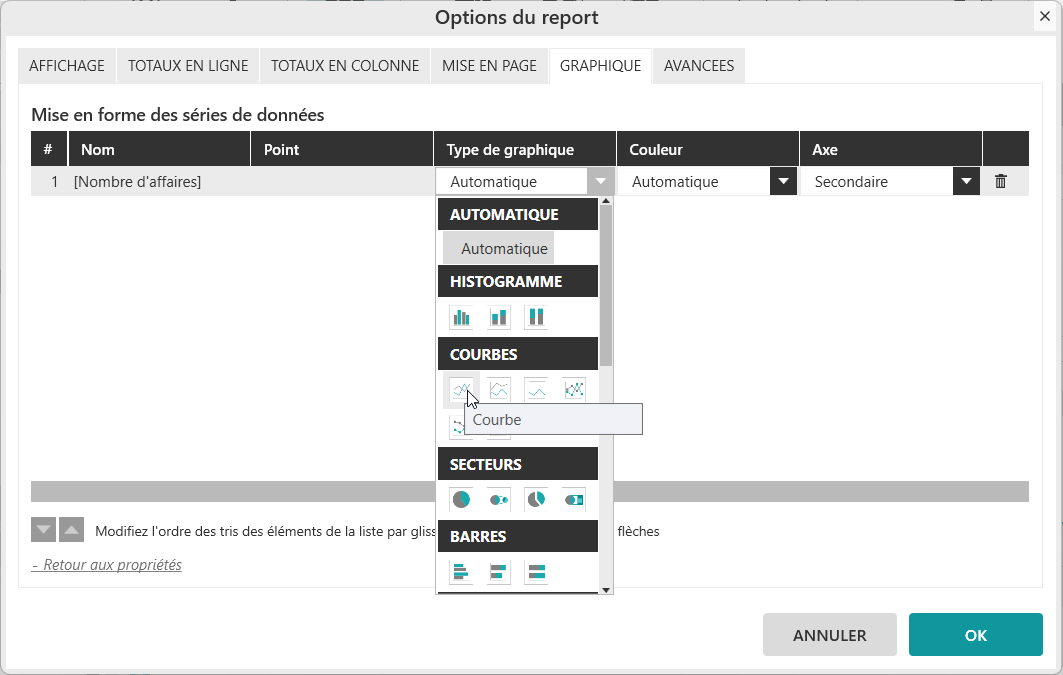
Task: Select the Automatique chart type option
Action: point(504,249)
